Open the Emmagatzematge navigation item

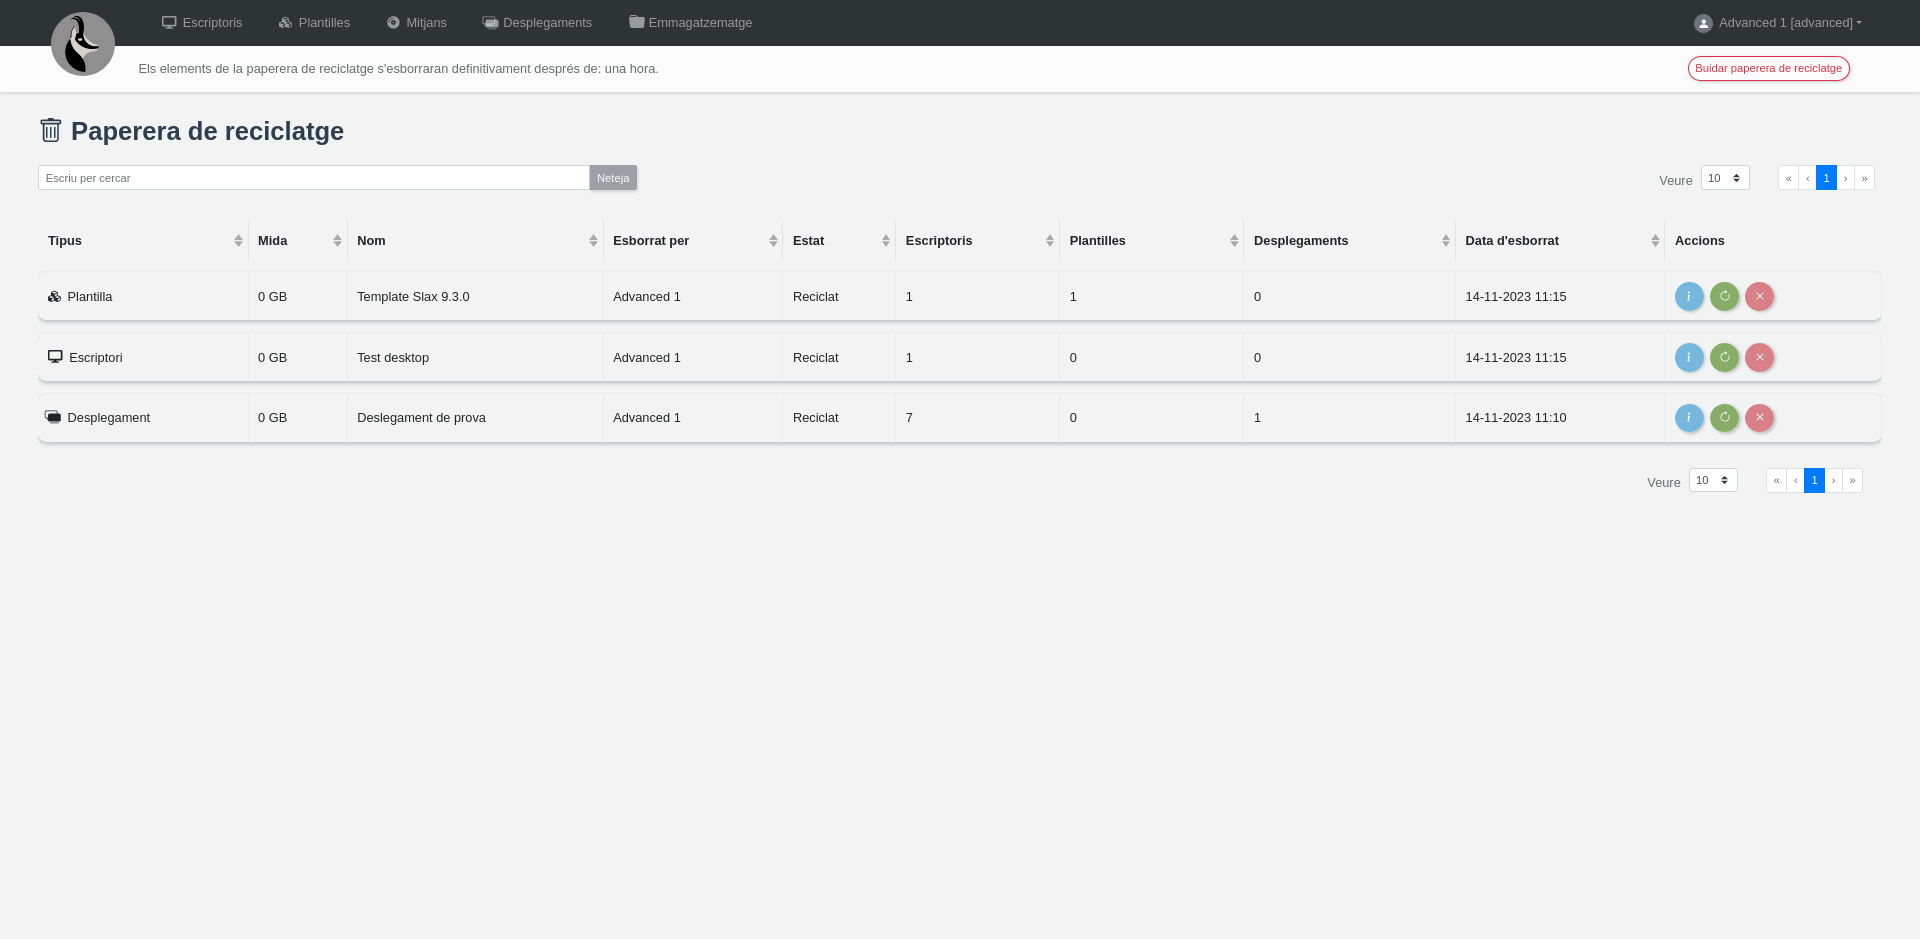pyautogui.click(x=690, y=23)
